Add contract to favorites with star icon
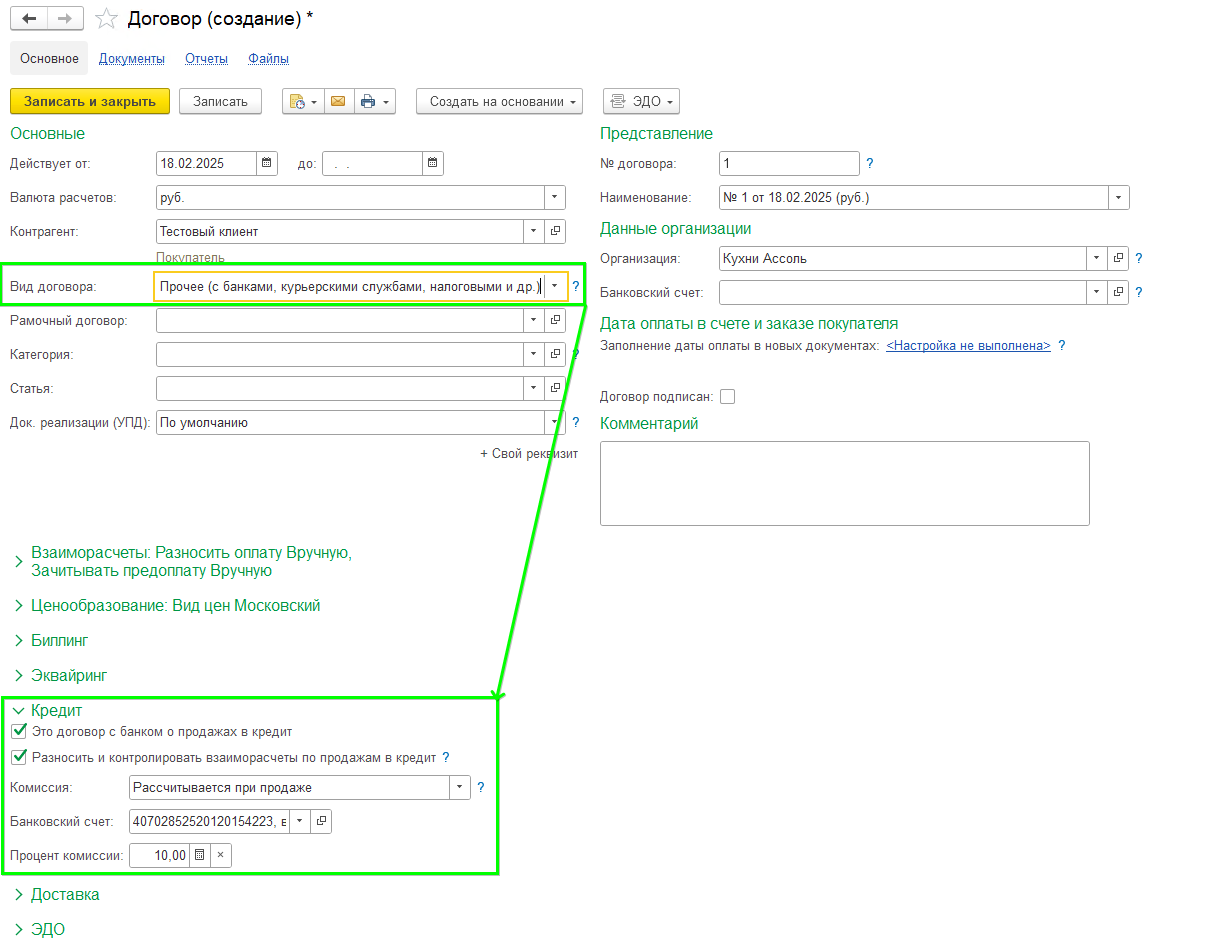This screenshot has width=1230, height=951. pos(106,20)
